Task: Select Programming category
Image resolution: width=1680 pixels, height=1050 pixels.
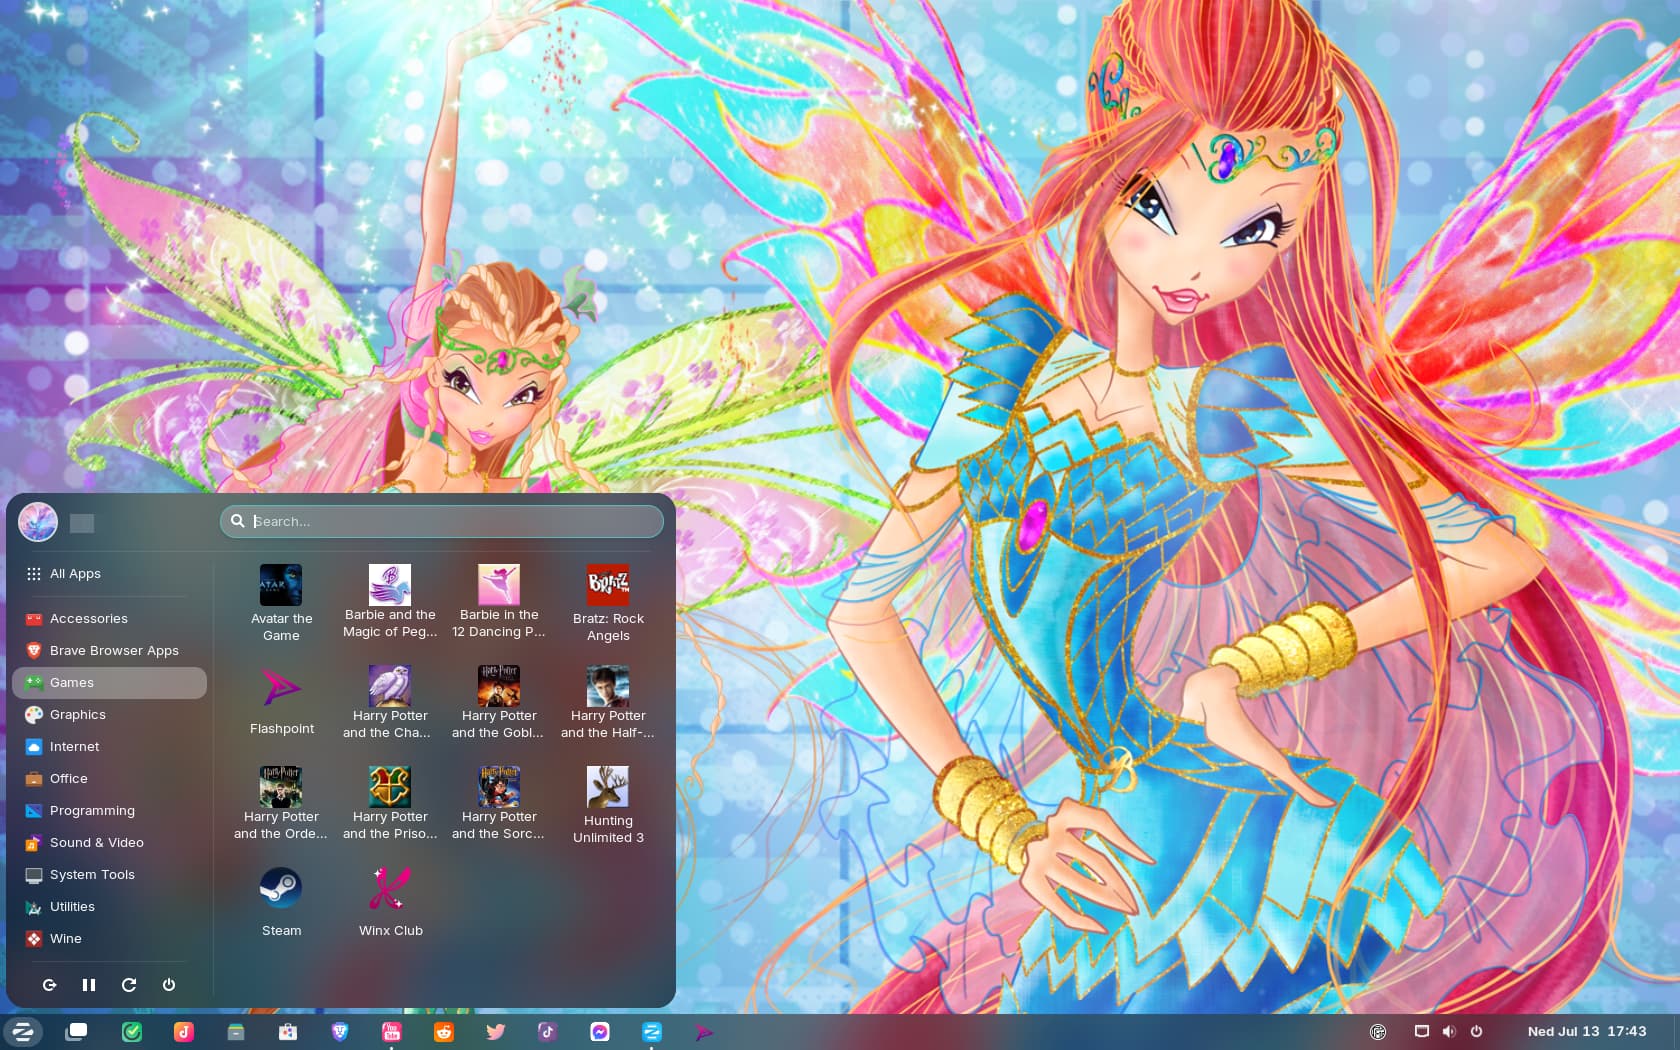Action: point(110,811)
